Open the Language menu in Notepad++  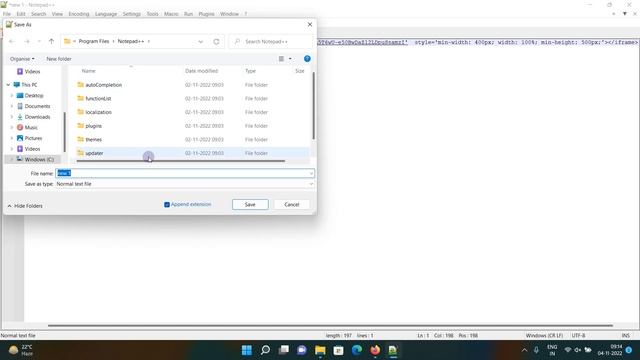[x=106, y=14]
